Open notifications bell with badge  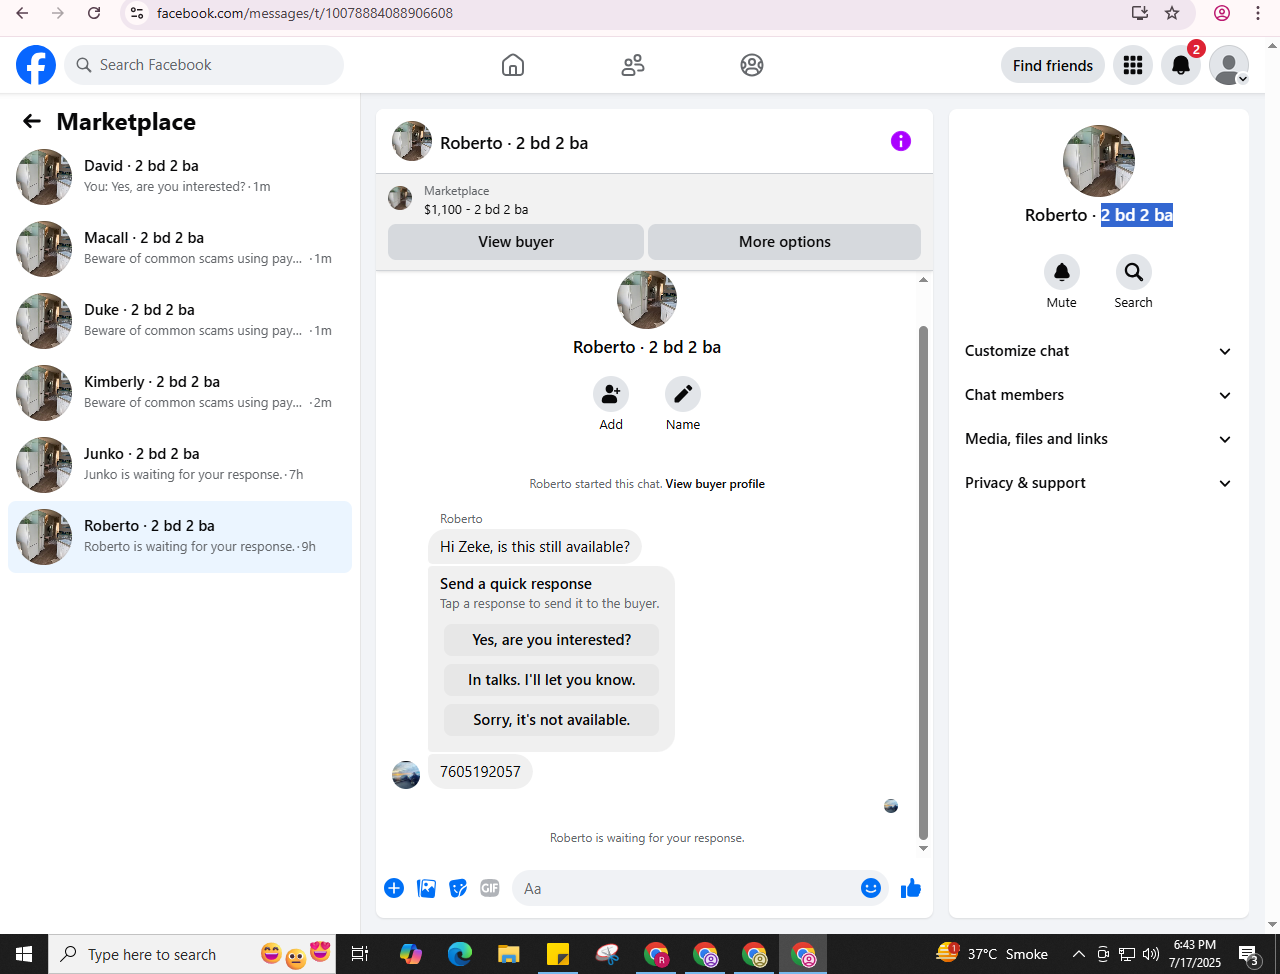(1181, 65)
